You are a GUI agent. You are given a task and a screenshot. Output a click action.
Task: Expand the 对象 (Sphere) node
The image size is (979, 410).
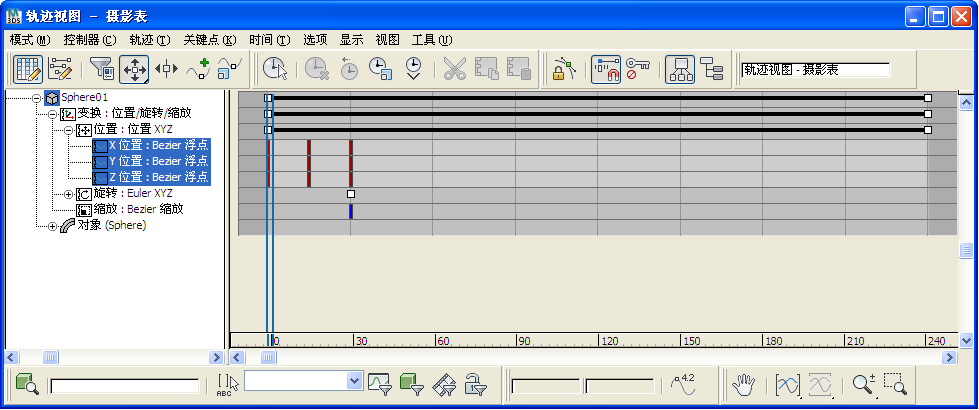point(52,226)
